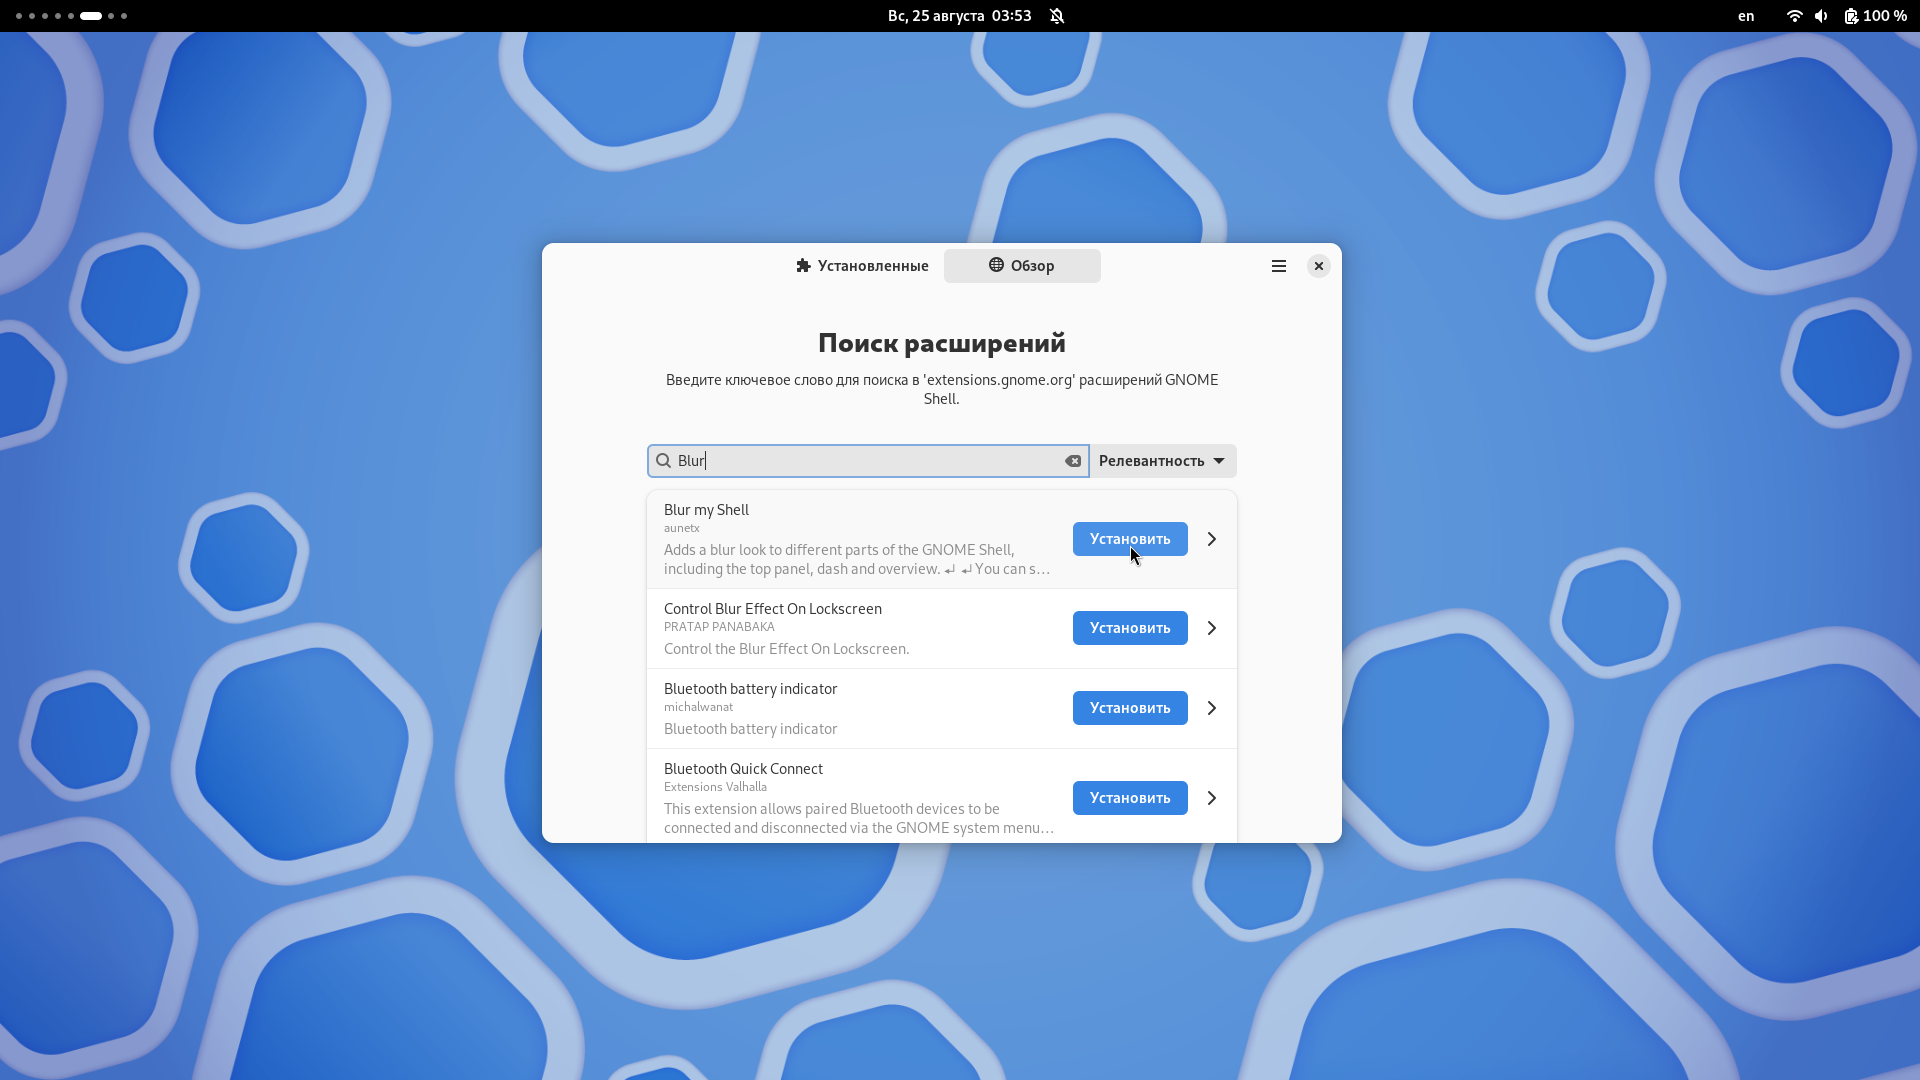Click battery 100 % indicator
This screenshot has height=1080, width=1920.
1875,16
